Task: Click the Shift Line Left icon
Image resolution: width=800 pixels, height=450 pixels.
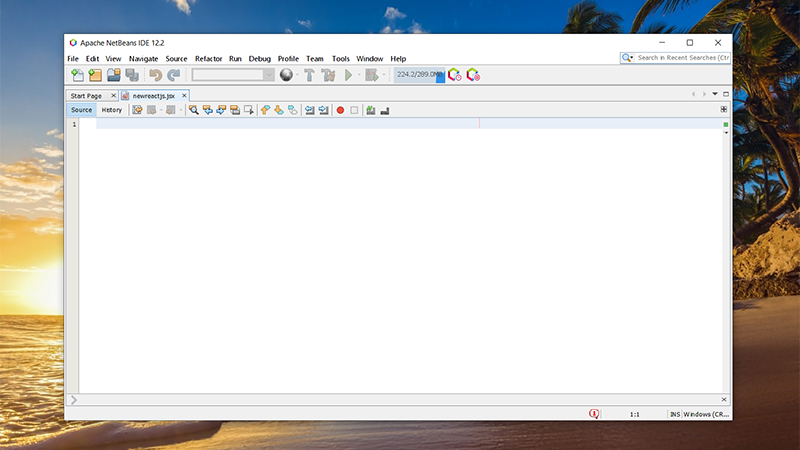Action: tap(310, 110)
